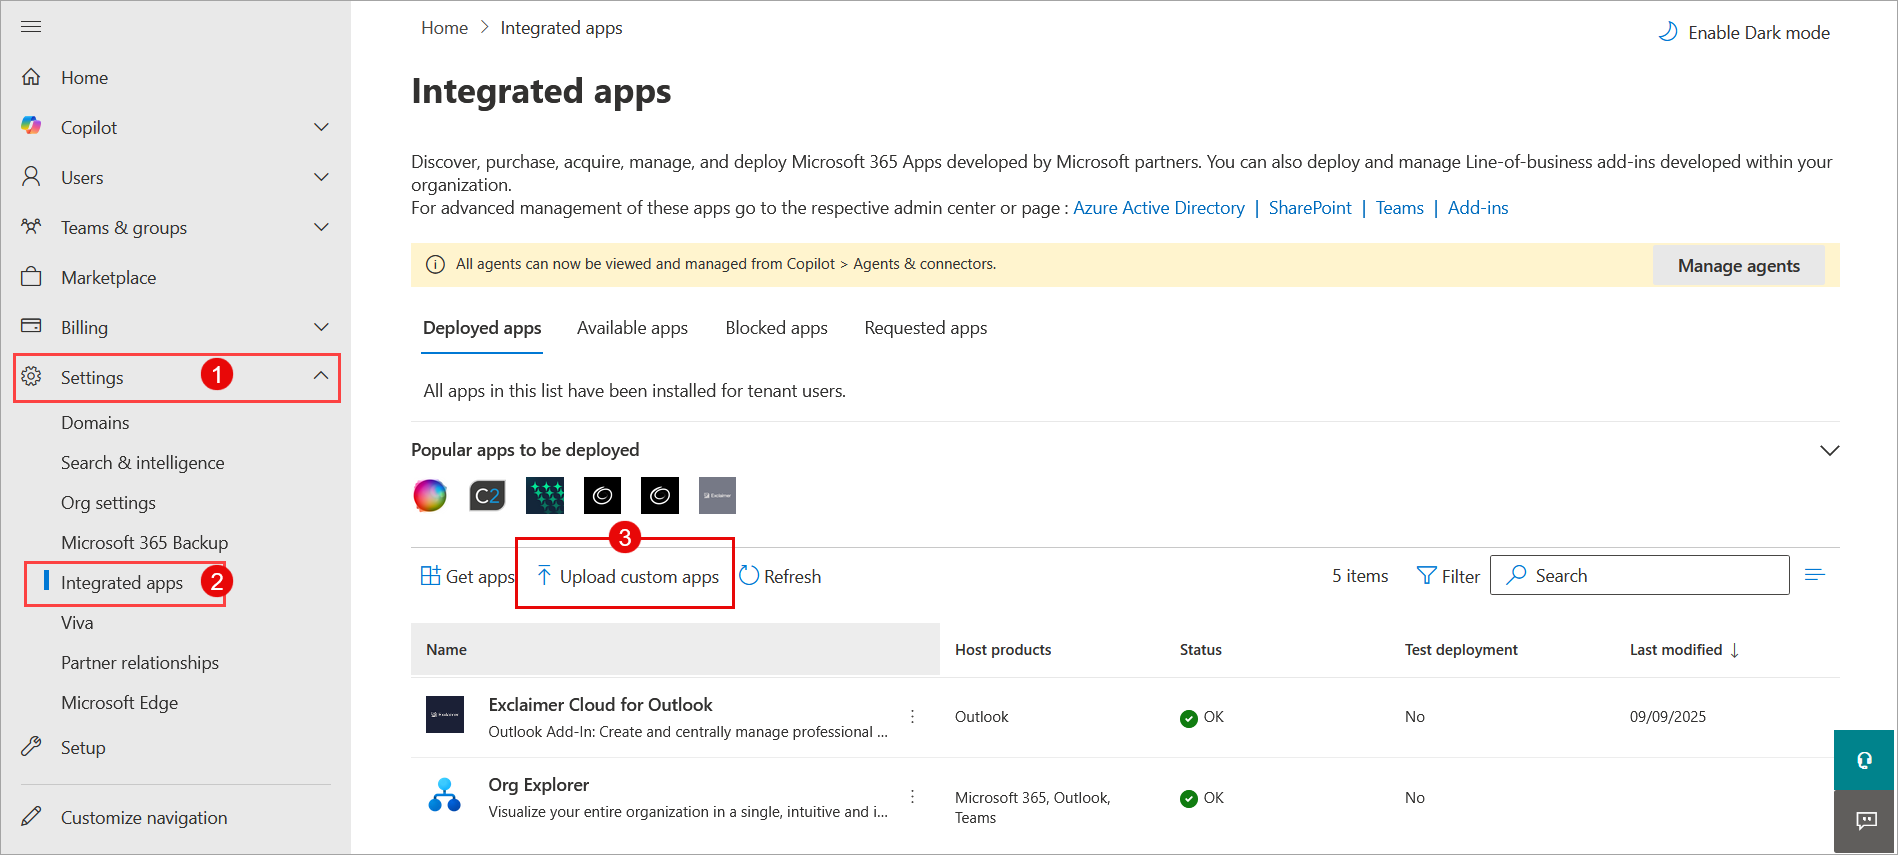Focus the Search apps input field
The height and width of the screenshot is (855, 1898).
pos(1639,575)
